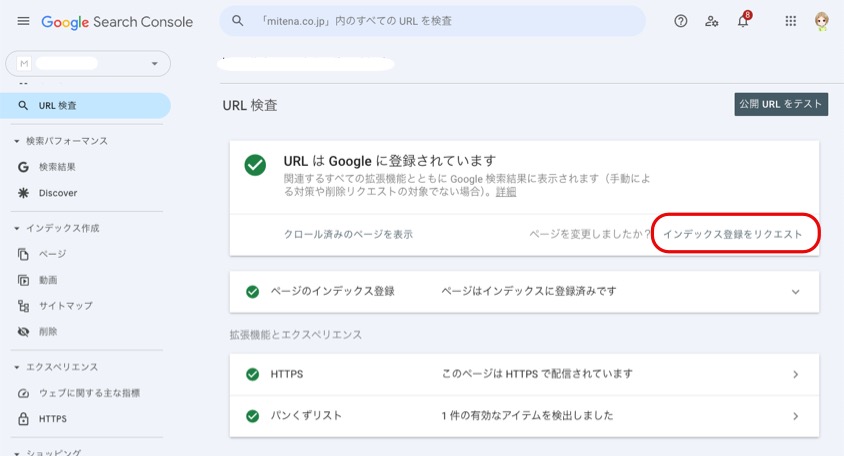Expand ページのインデックス登録 details chevron
844x456 pixels.
(796, 292)
